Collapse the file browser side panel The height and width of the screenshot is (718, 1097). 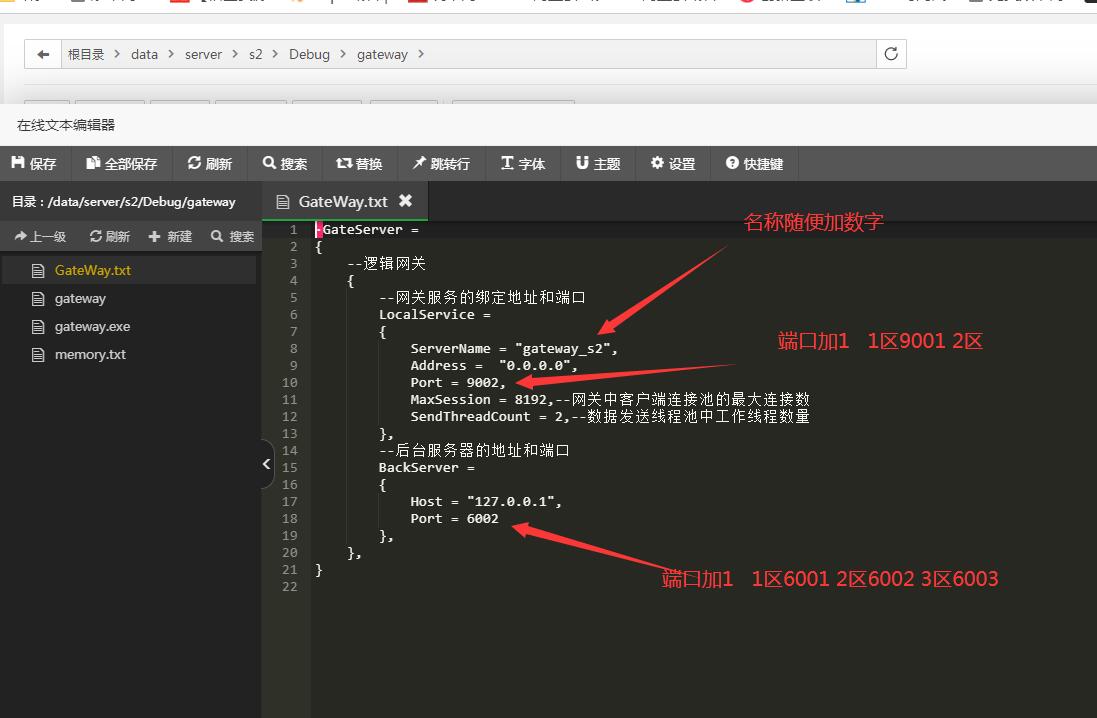click(x=265, y=464)
